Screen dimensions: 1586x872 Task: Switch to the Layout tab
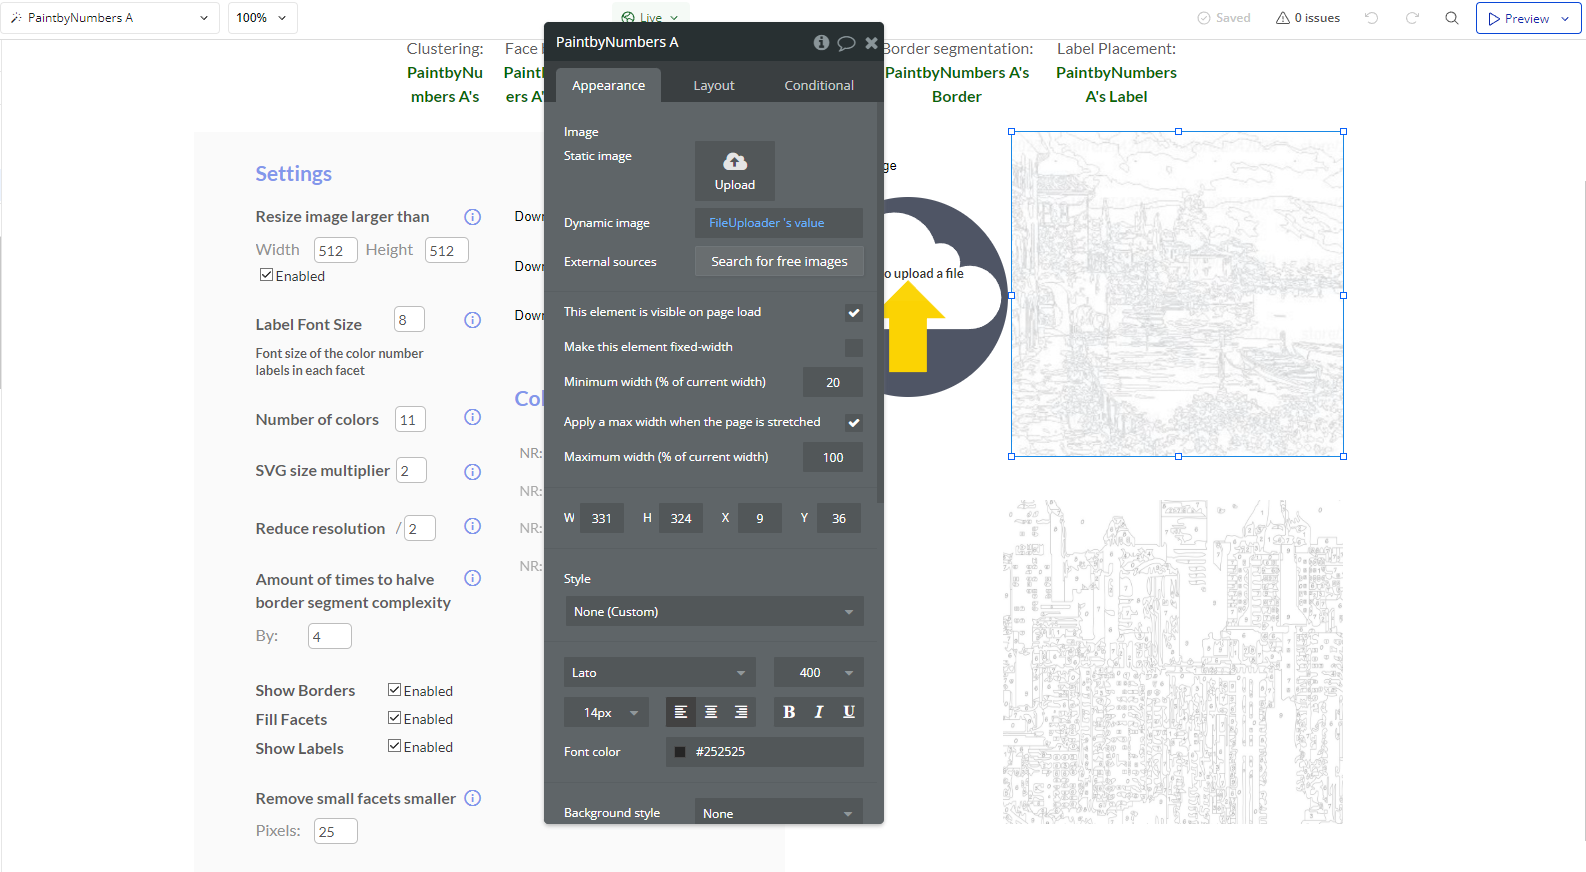(714, 86)
